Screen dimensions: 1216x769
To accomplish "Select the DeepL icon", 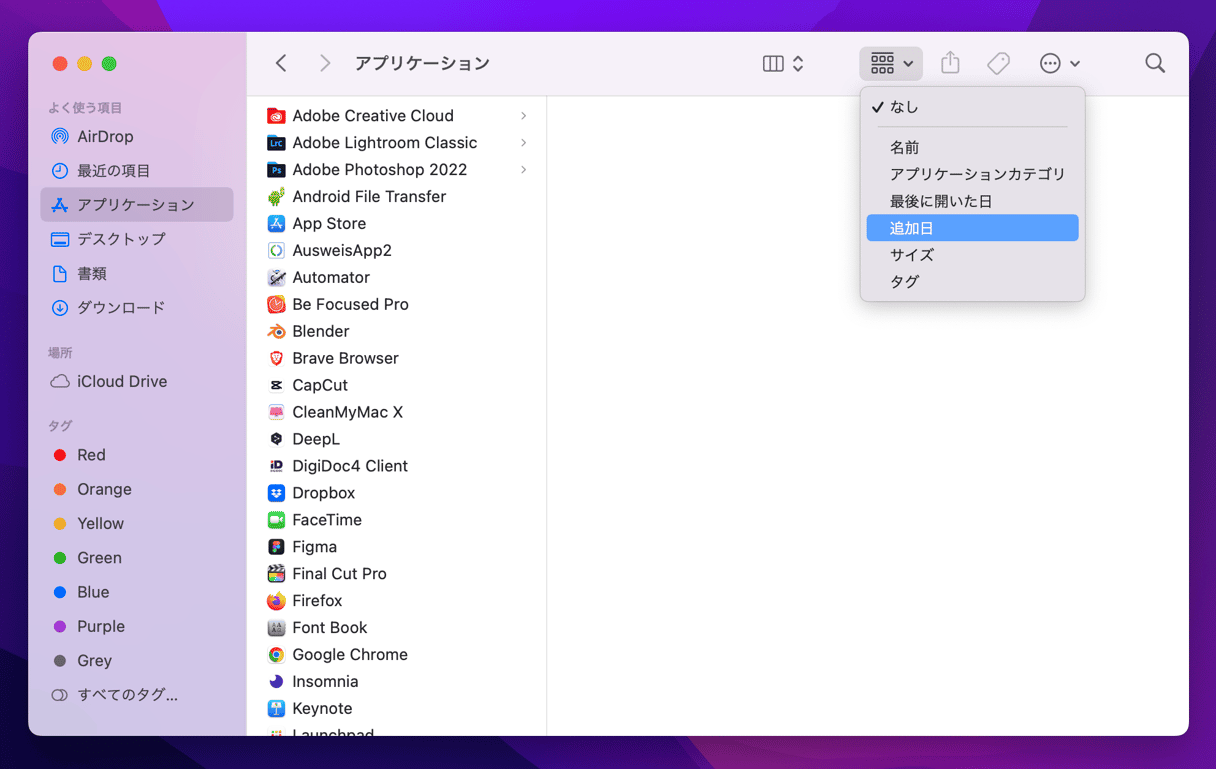I will click(276, 439).
